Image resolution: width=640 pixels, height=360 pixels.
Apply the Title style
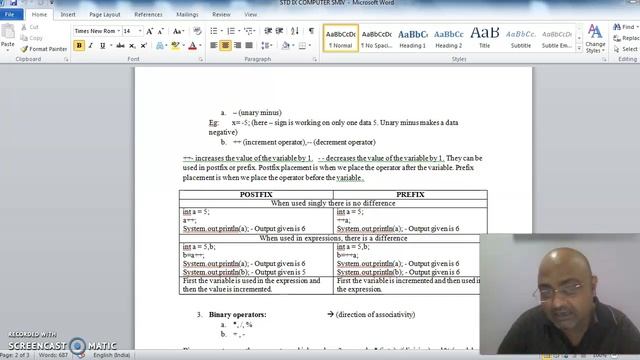point(484,38)
